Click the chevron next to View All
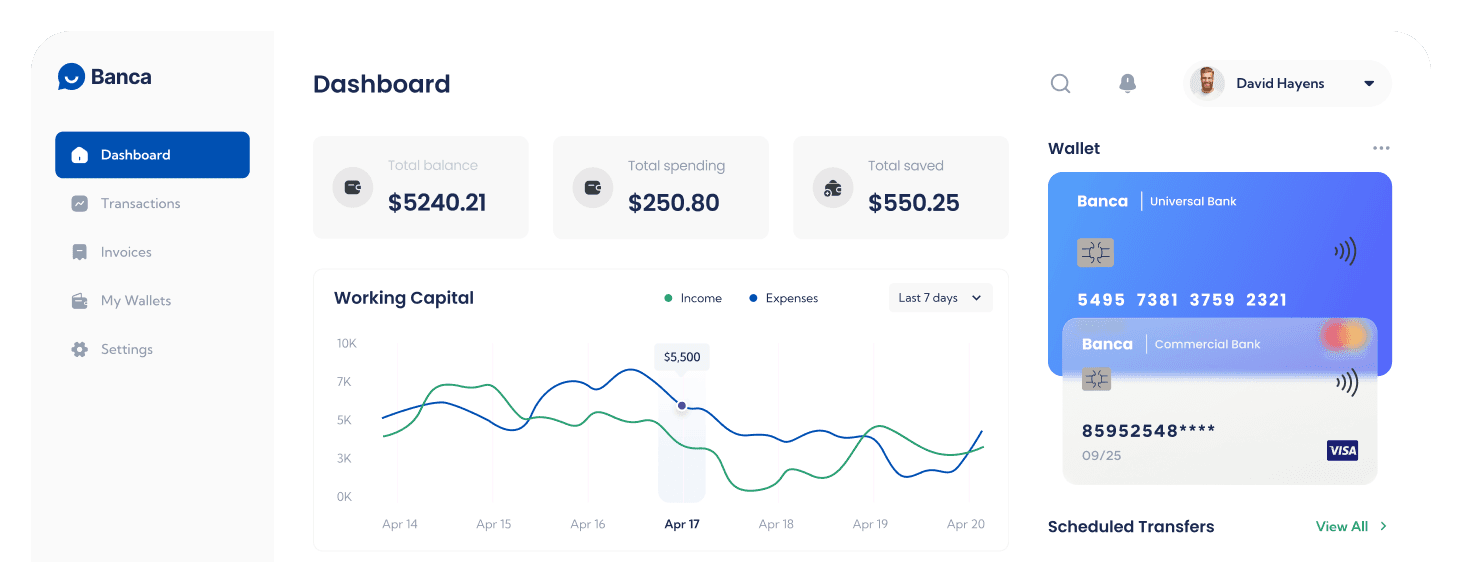The image size is (1462, 562). pyautogui.click(x=1383, y=526)
